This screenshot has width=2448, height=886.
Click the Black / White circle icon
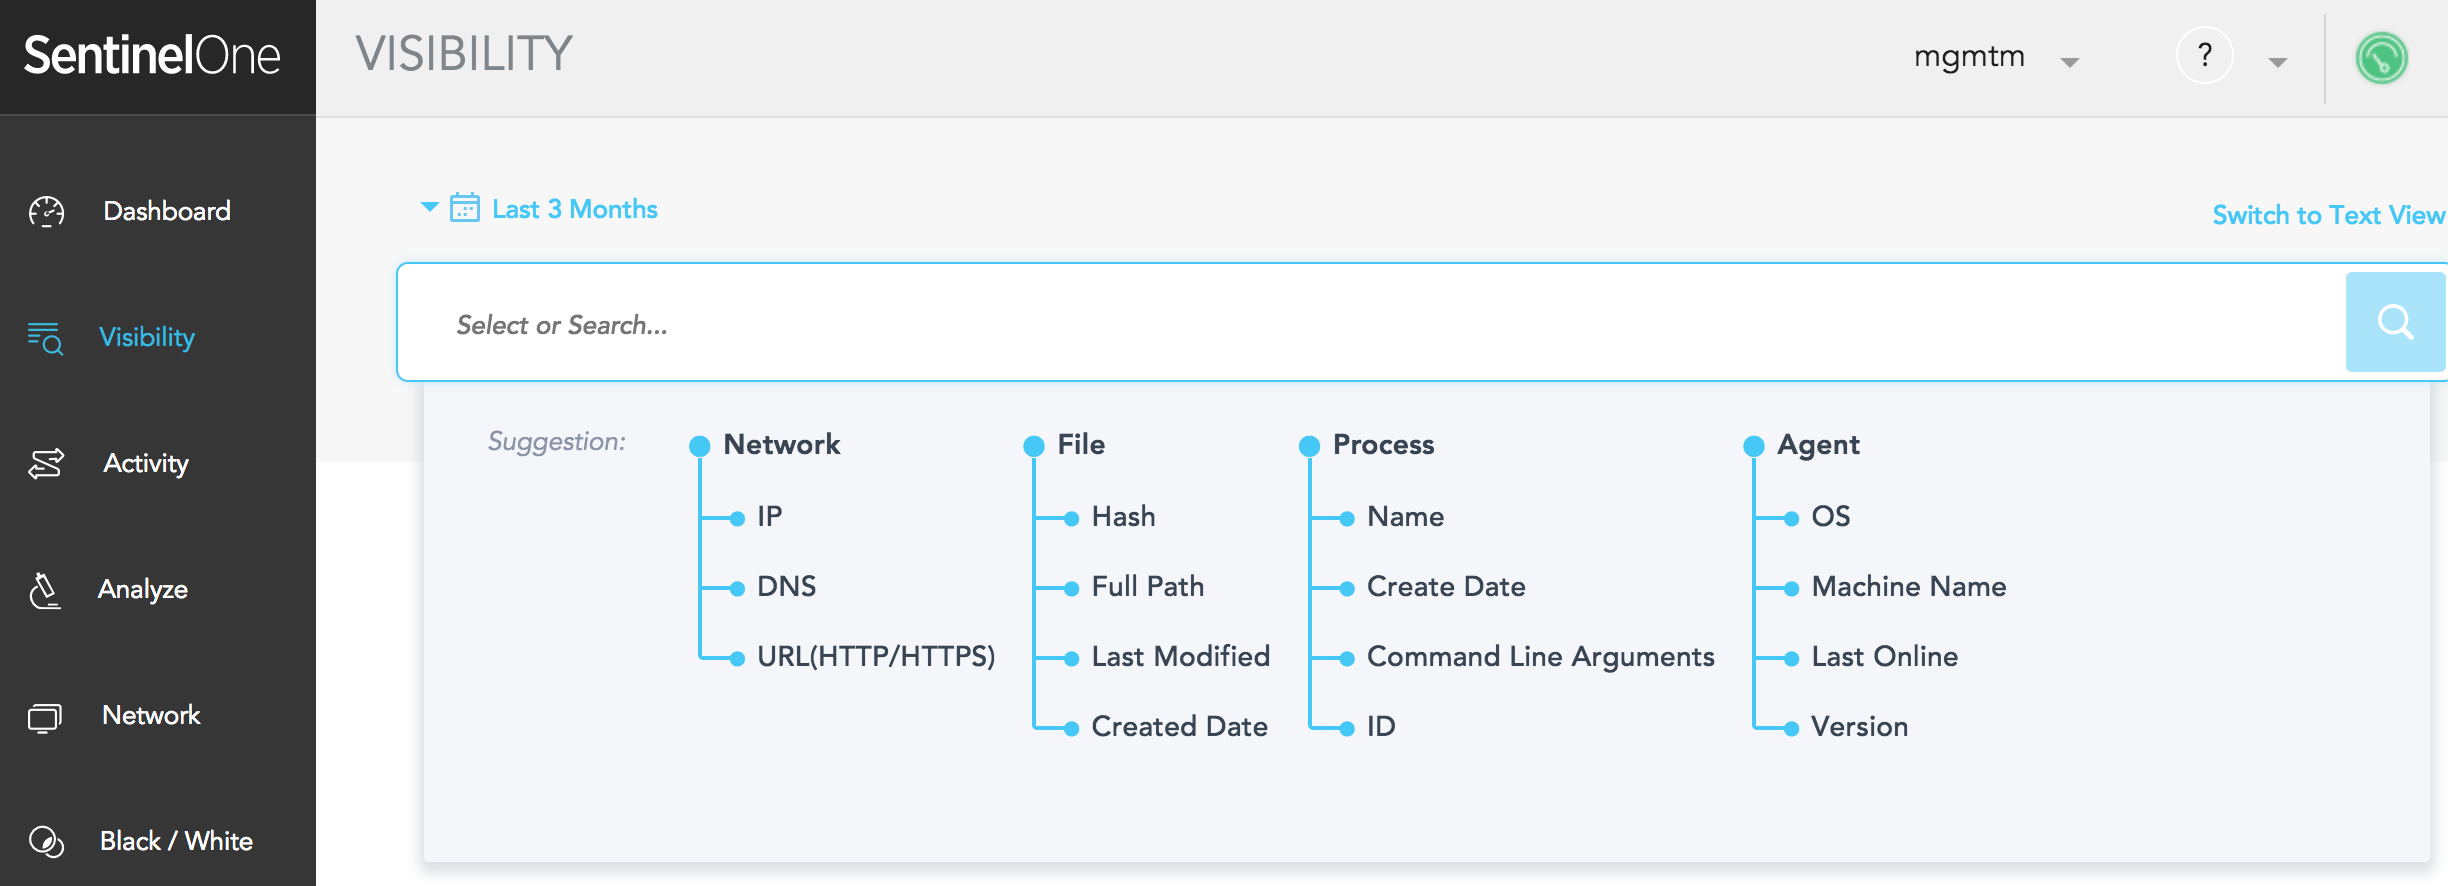46,842
